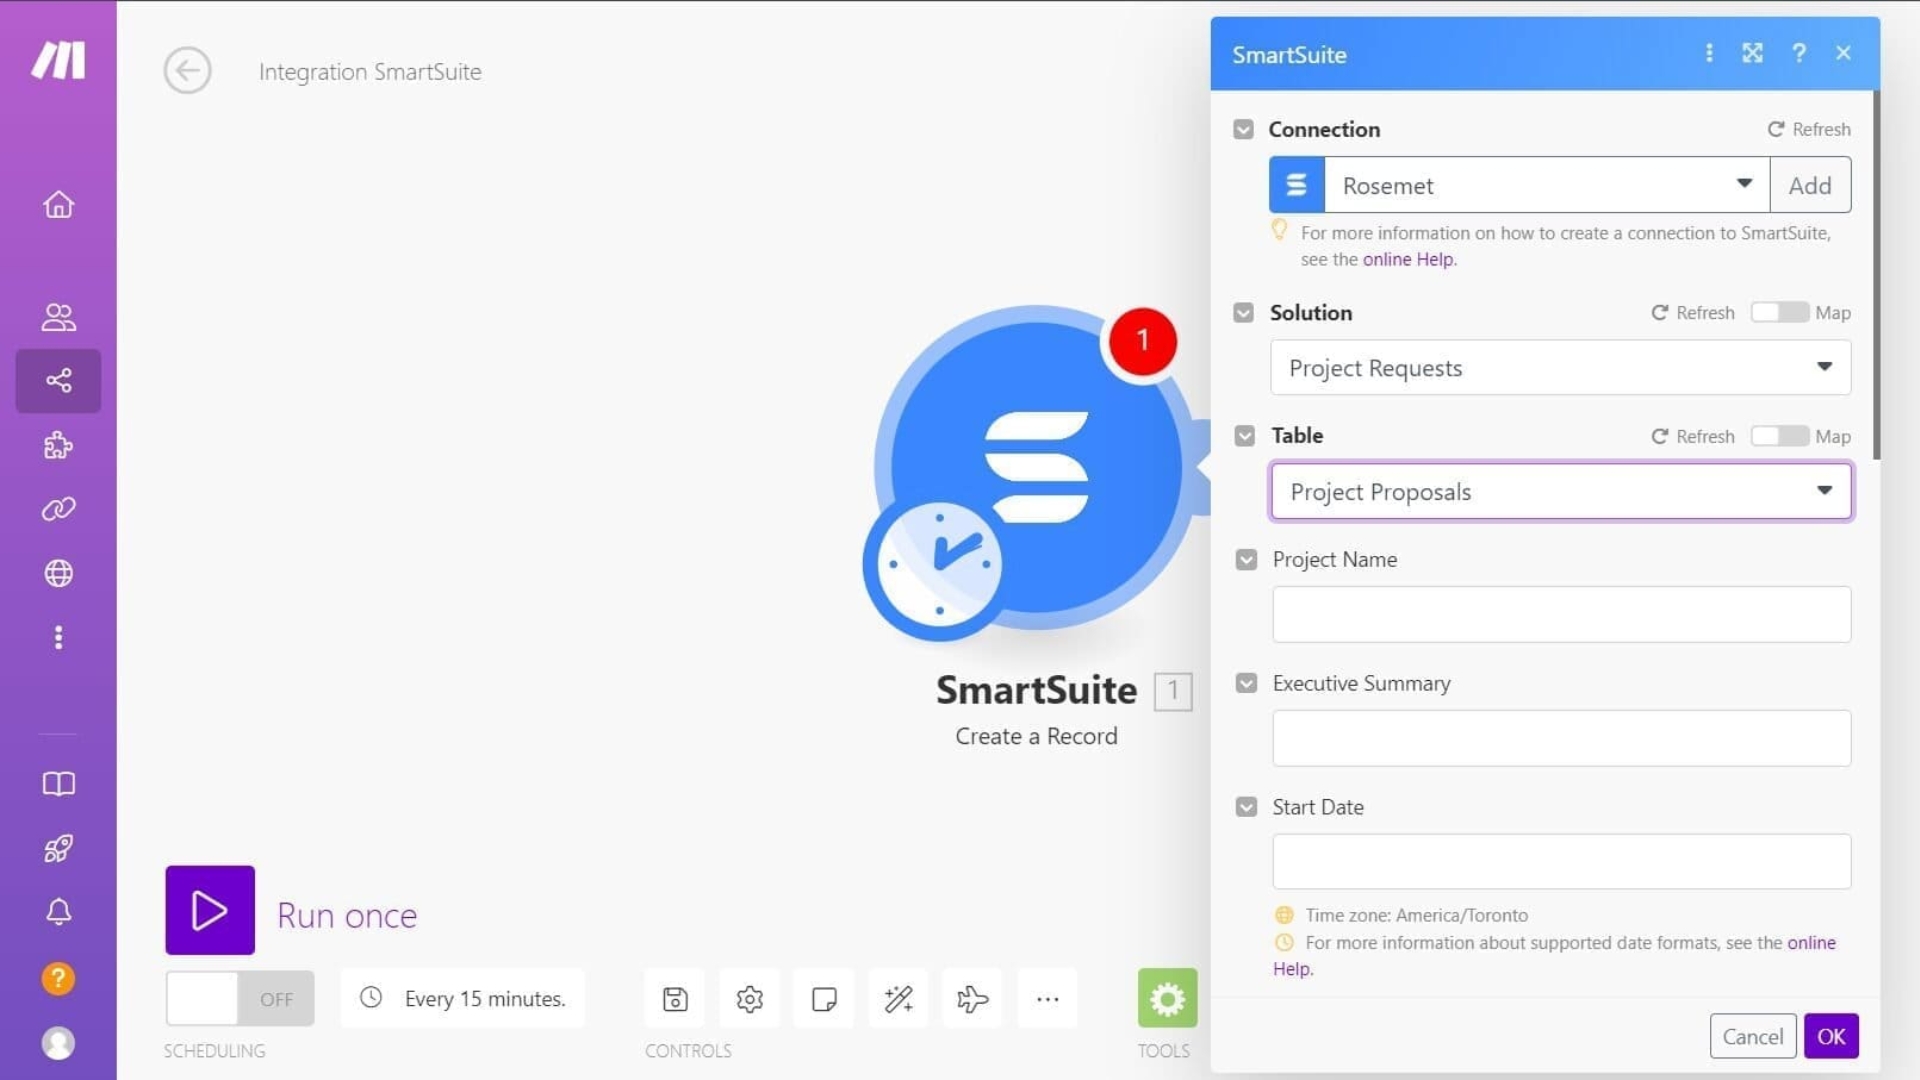The width and height of the screenshot is (1920, 1080).
Task: Click the auto-align magic wand icon
Action: tap(898, 998)
